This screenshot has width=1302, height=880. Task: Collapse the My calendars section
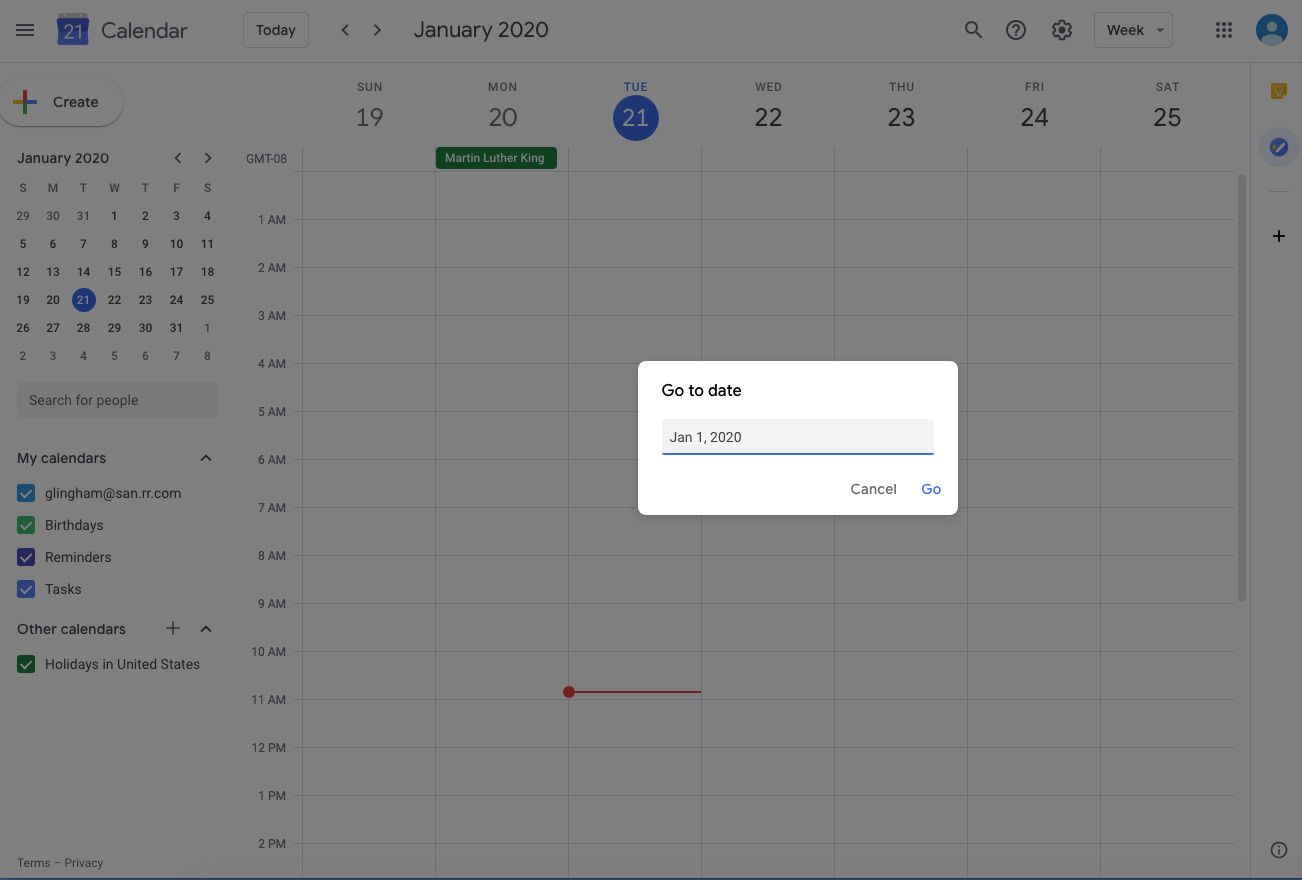206,458
